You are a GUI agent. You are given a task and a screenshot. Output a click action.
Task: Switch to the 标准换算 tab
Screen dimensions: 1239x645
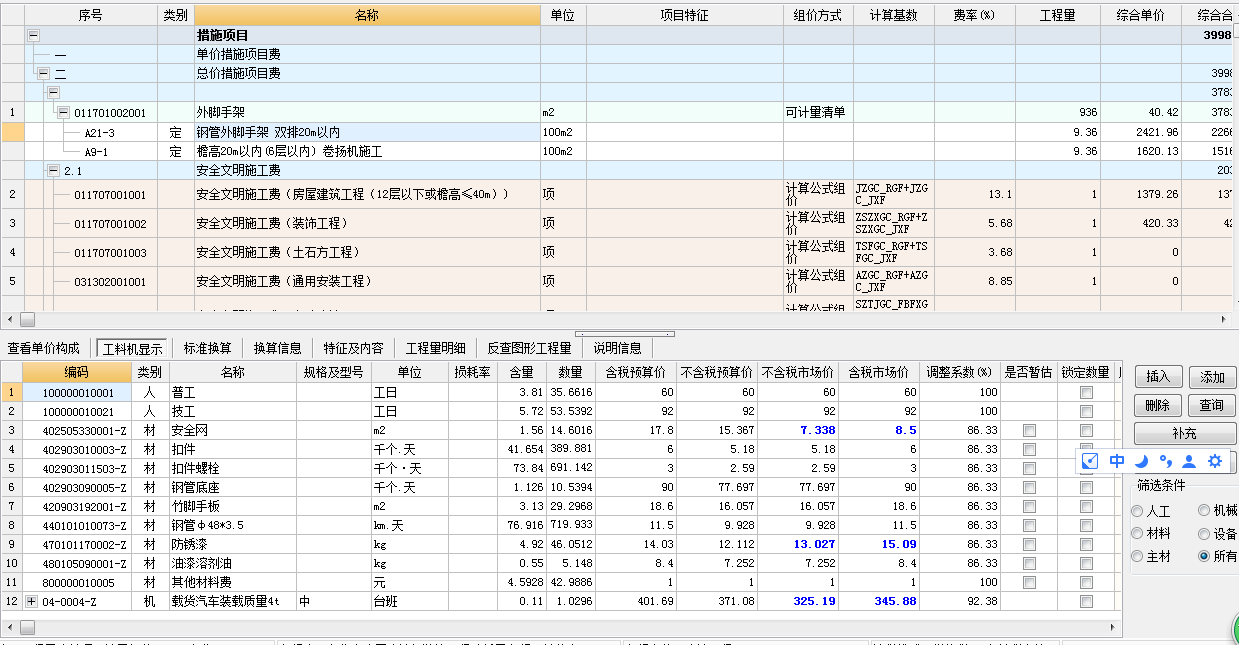[207, 348]
